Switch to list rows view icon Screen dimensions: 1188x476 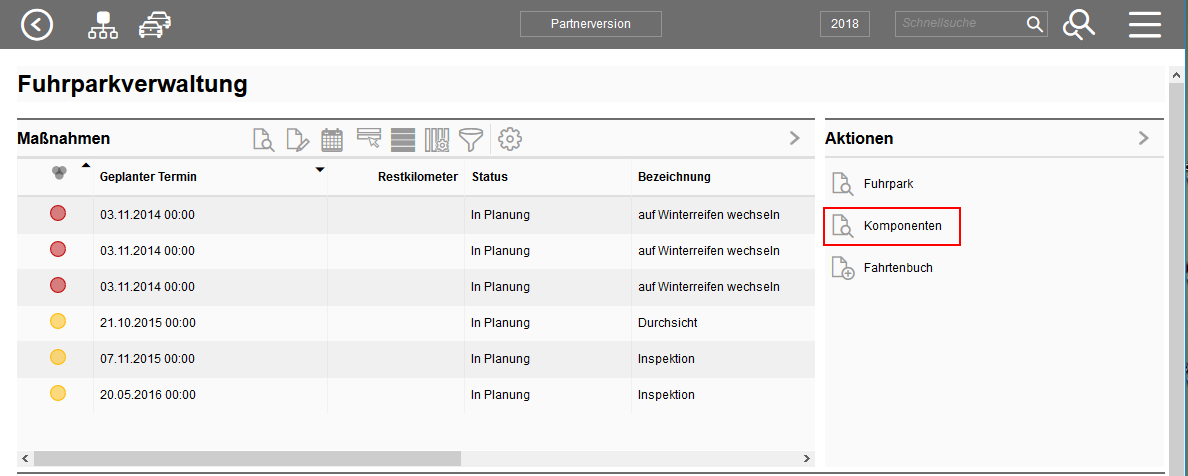point(403,140)
